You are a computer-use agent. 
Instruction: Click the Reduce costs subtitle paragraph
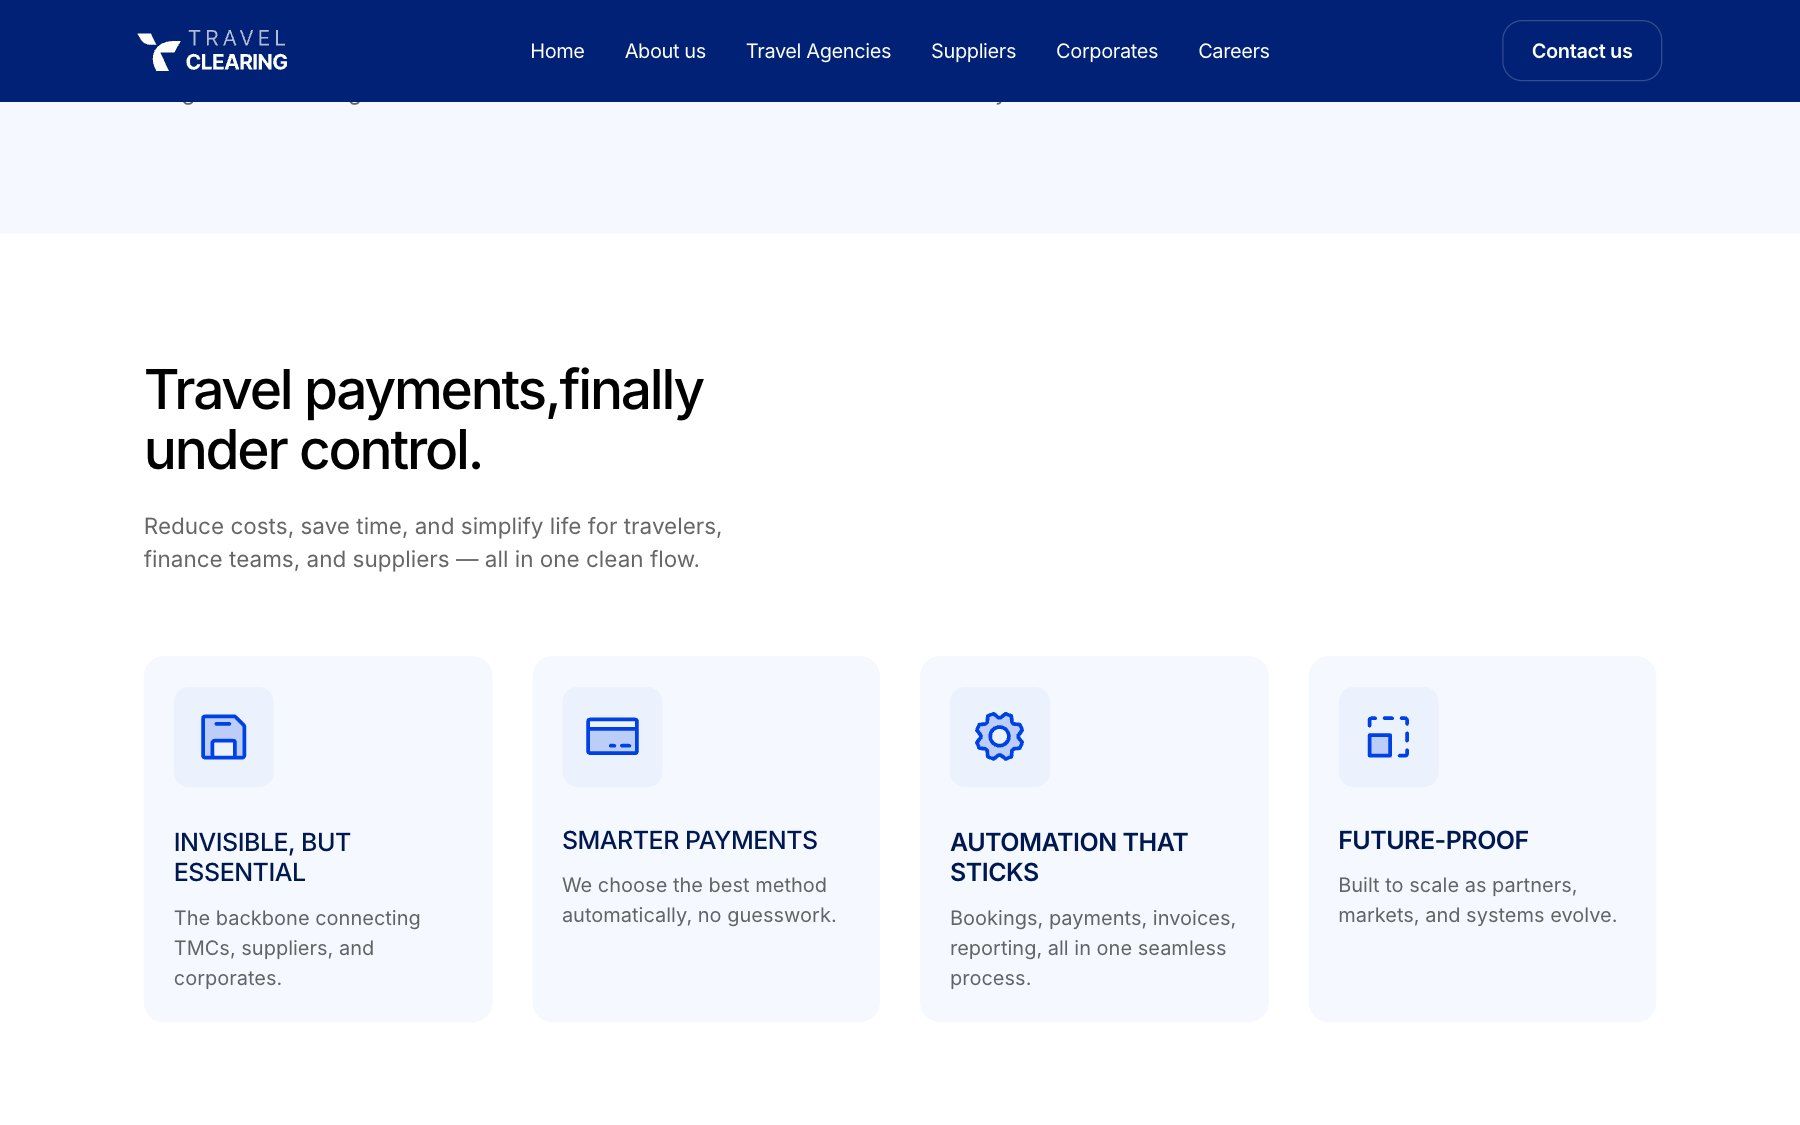click(433, 543)
